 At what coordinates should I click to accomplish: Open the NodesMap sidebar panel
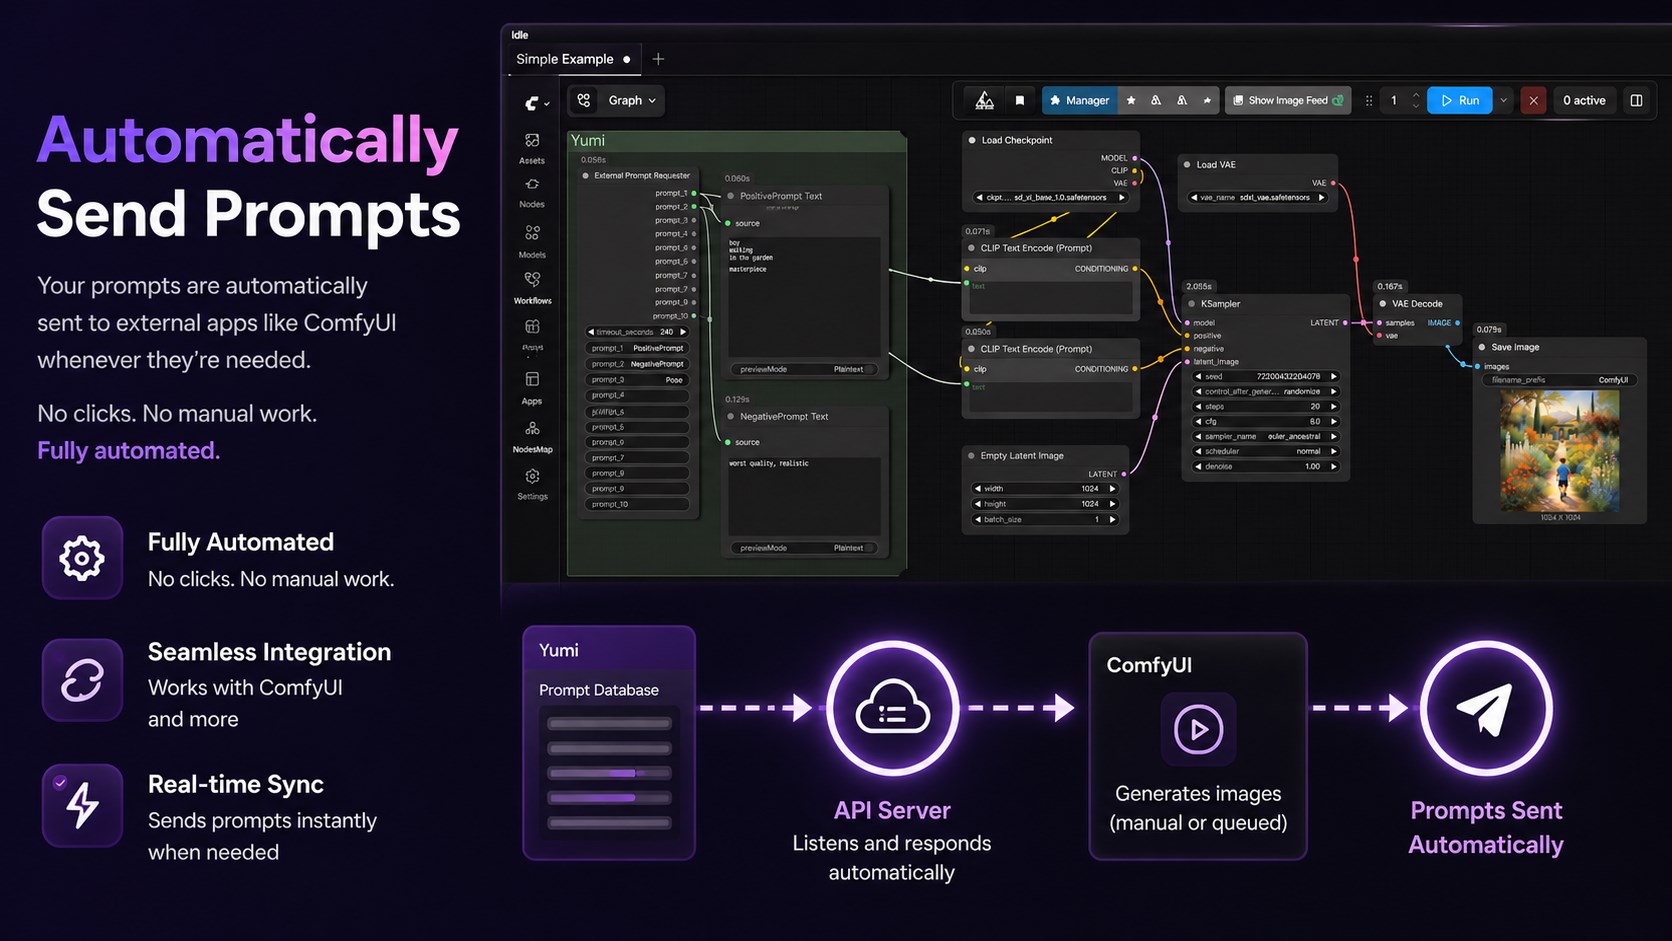[532, 436]
